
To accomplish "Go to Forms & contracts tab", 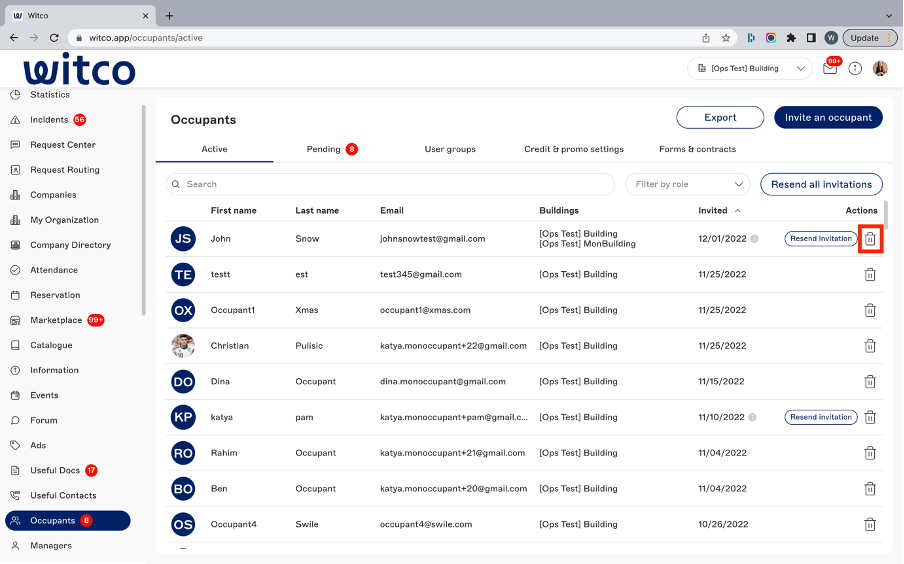I will (698, 149).
